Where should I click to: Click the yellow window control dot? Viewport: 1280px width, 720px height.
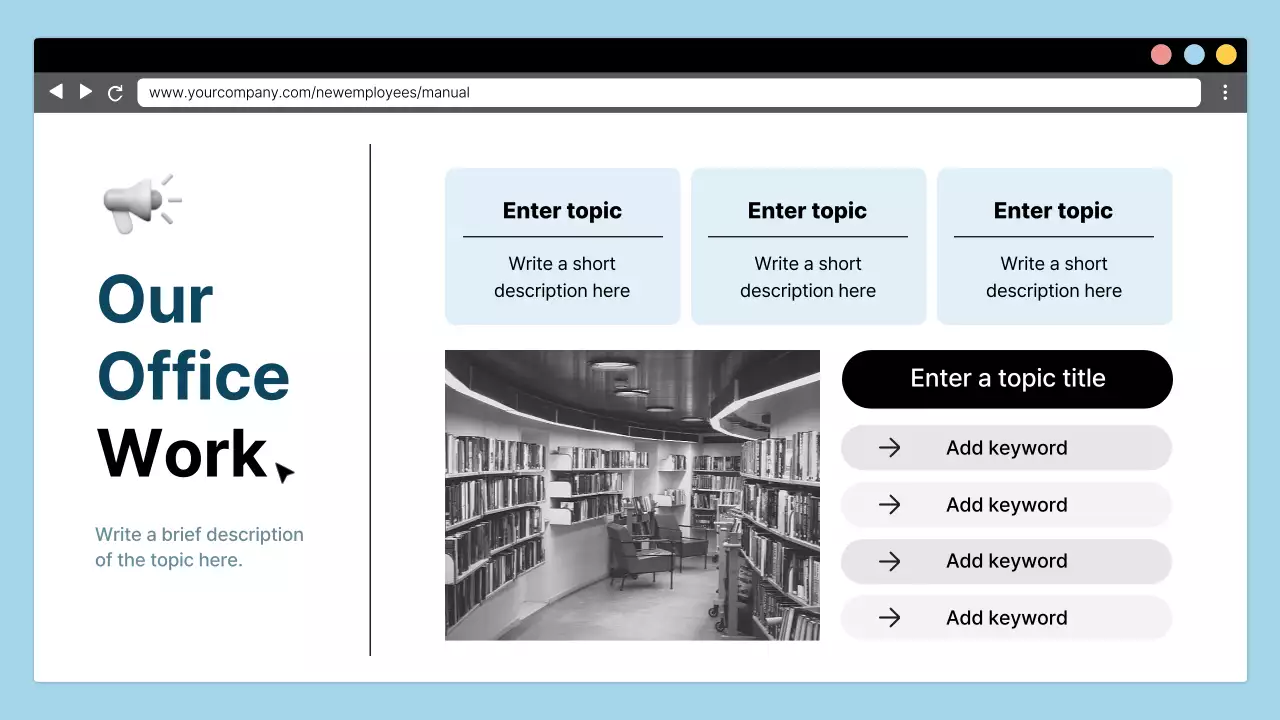coord(1226,54)
